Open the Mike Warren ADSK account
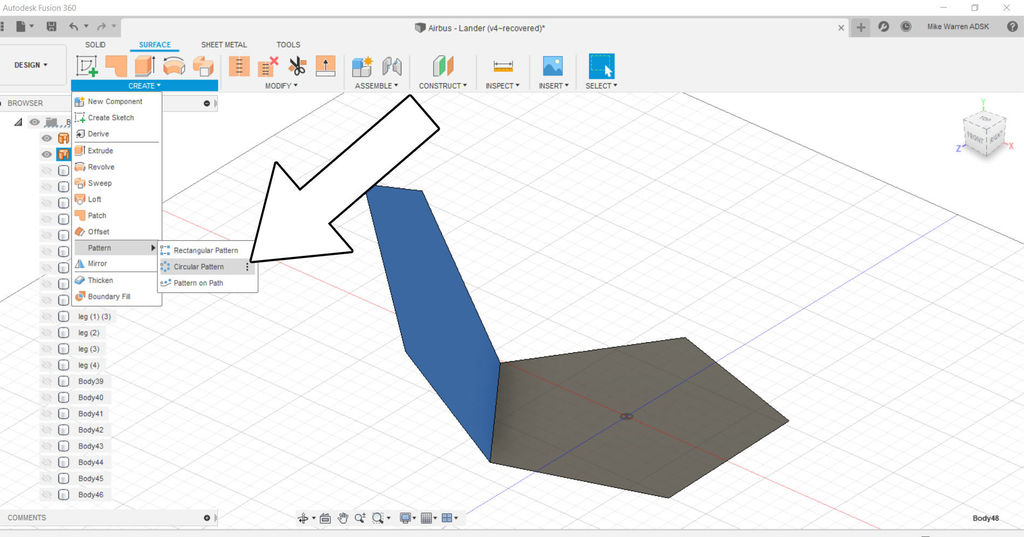 click(958, 27)
